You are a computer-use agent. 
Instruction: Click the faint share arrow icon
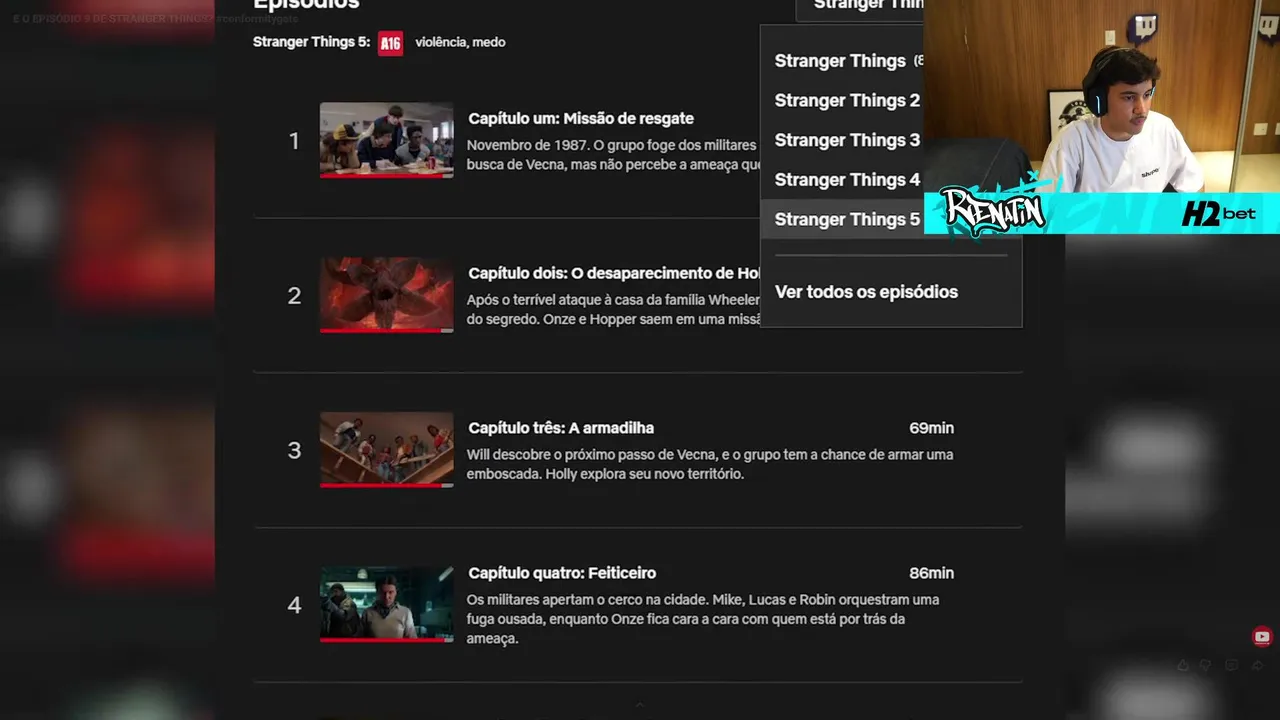coord(1257,665)
